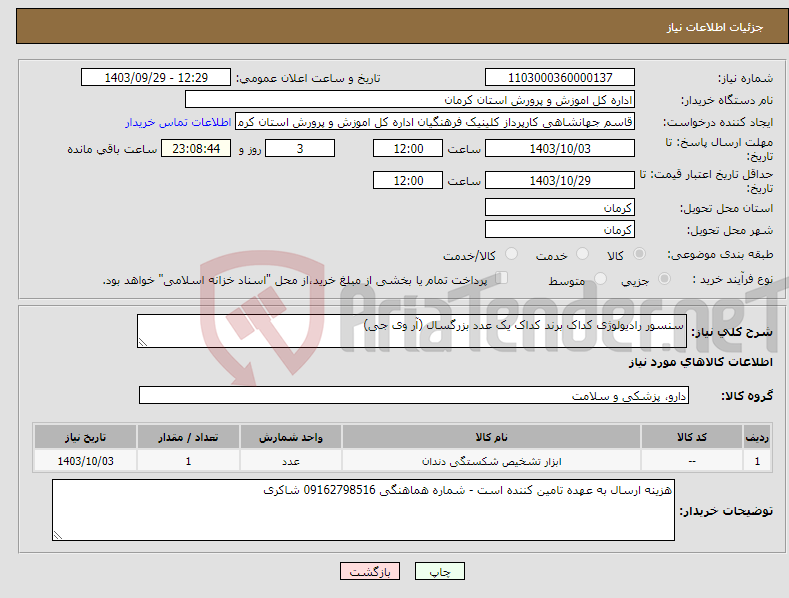Click the نام کالا column header
Screen dimensions: 789x598
491,437
